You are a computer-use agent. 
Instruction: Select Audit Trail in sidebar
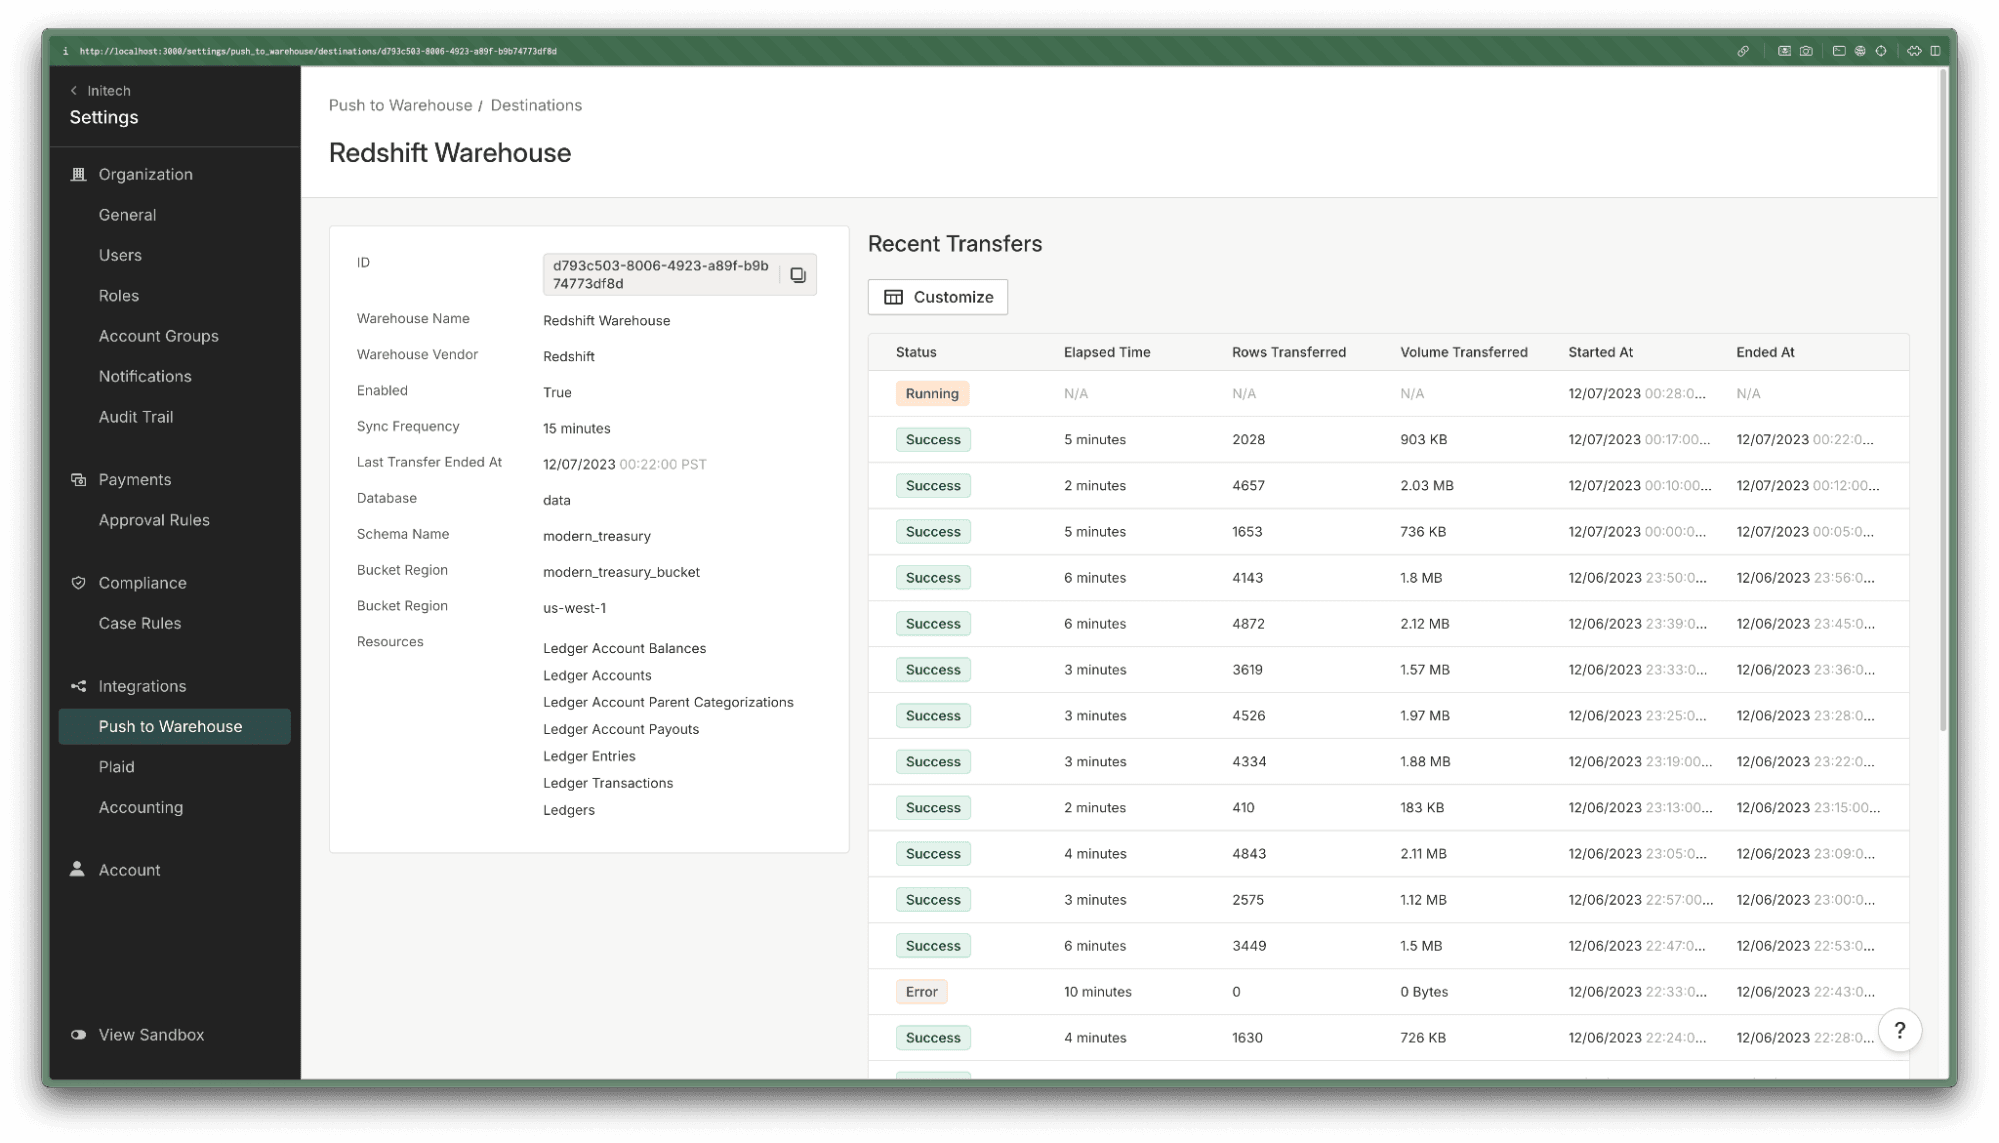135,417
